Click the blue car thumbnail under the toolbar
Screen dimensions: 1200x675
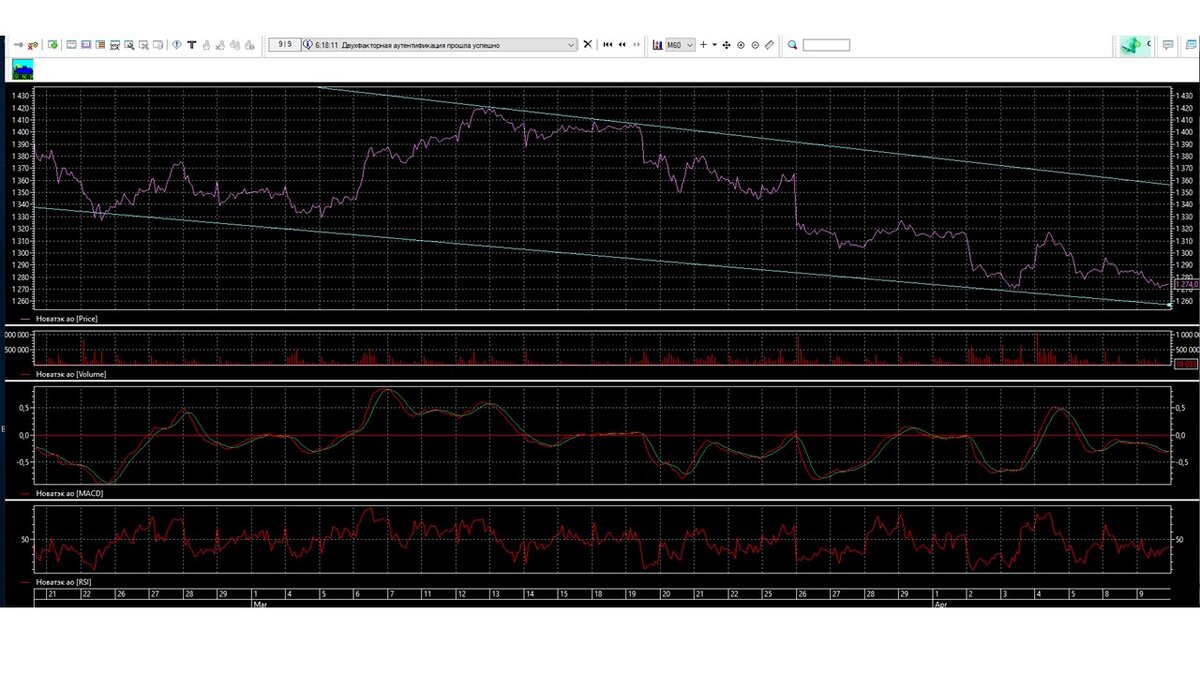tap(23, 69)
